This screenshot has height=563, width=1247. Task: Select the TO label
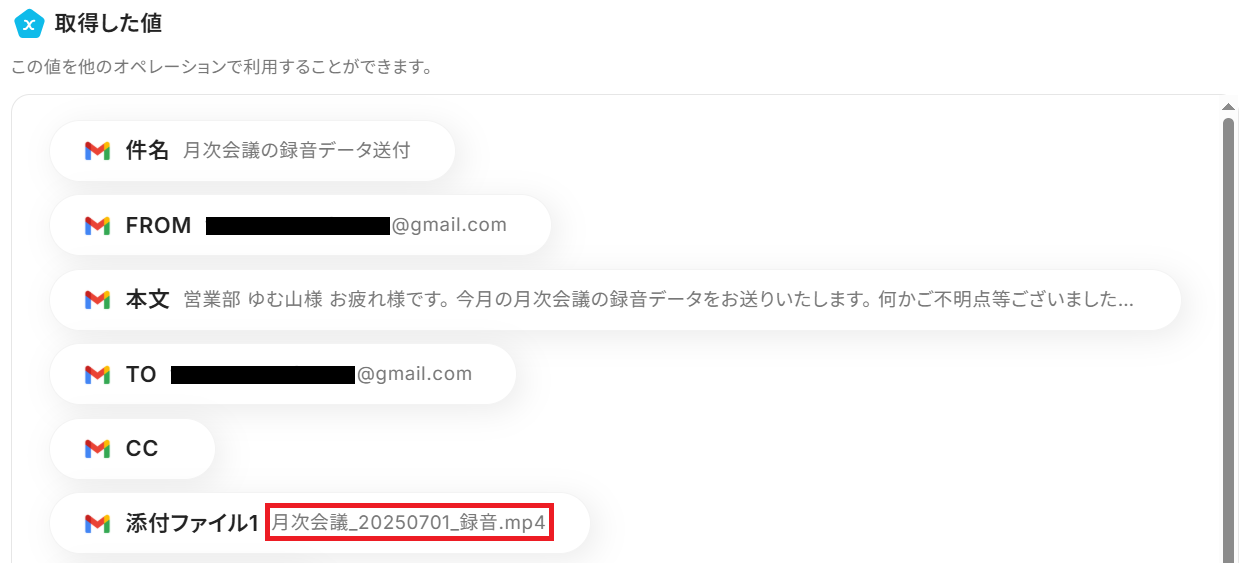pyautogui.click(x=141, y=375)
